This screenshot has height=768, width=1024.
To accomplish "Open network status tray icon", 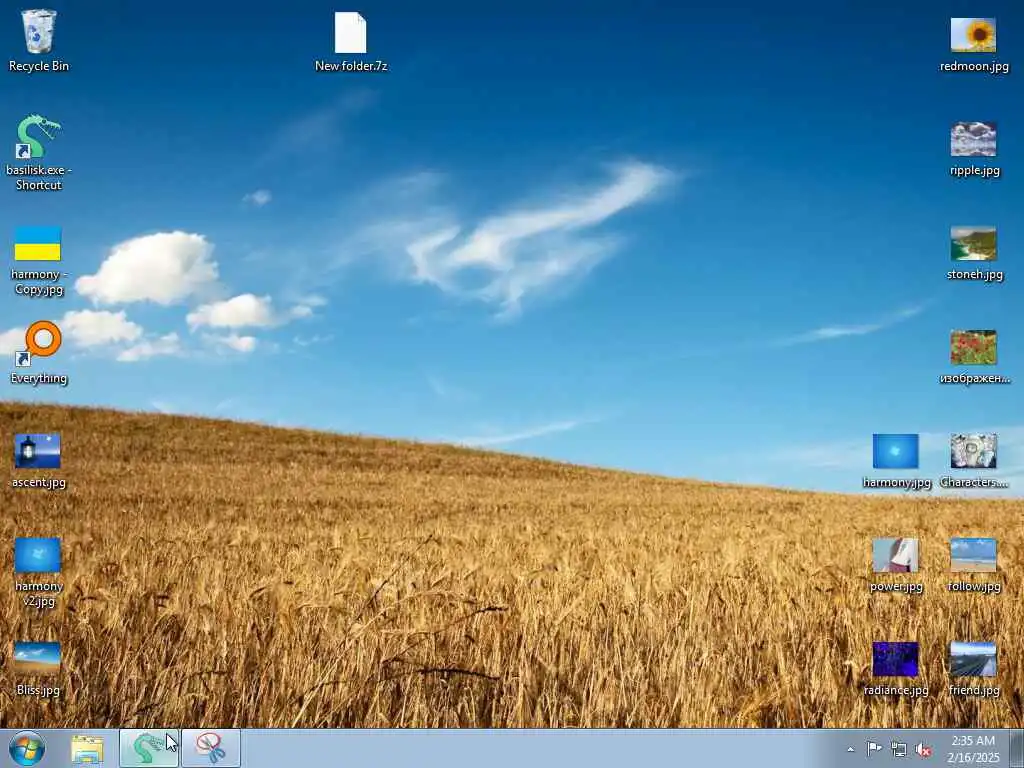I will pos(899,749).
